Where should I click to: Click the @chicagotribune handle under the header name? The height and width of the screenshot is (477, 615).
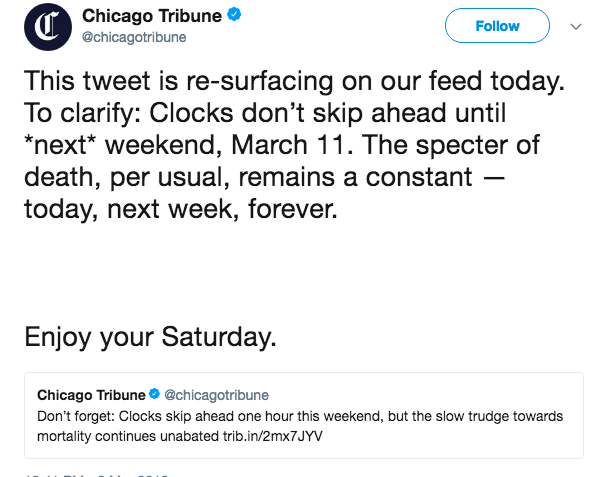coord(134,37)
